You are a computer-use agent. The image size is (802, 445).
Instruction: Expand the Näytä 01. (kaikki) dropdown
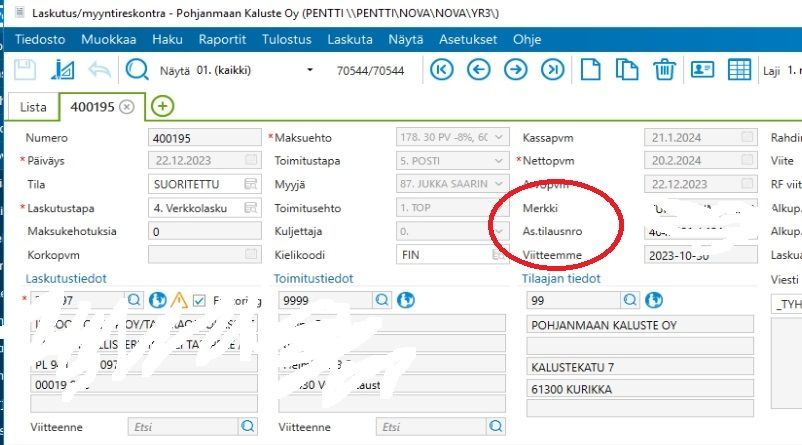point(310,70)
